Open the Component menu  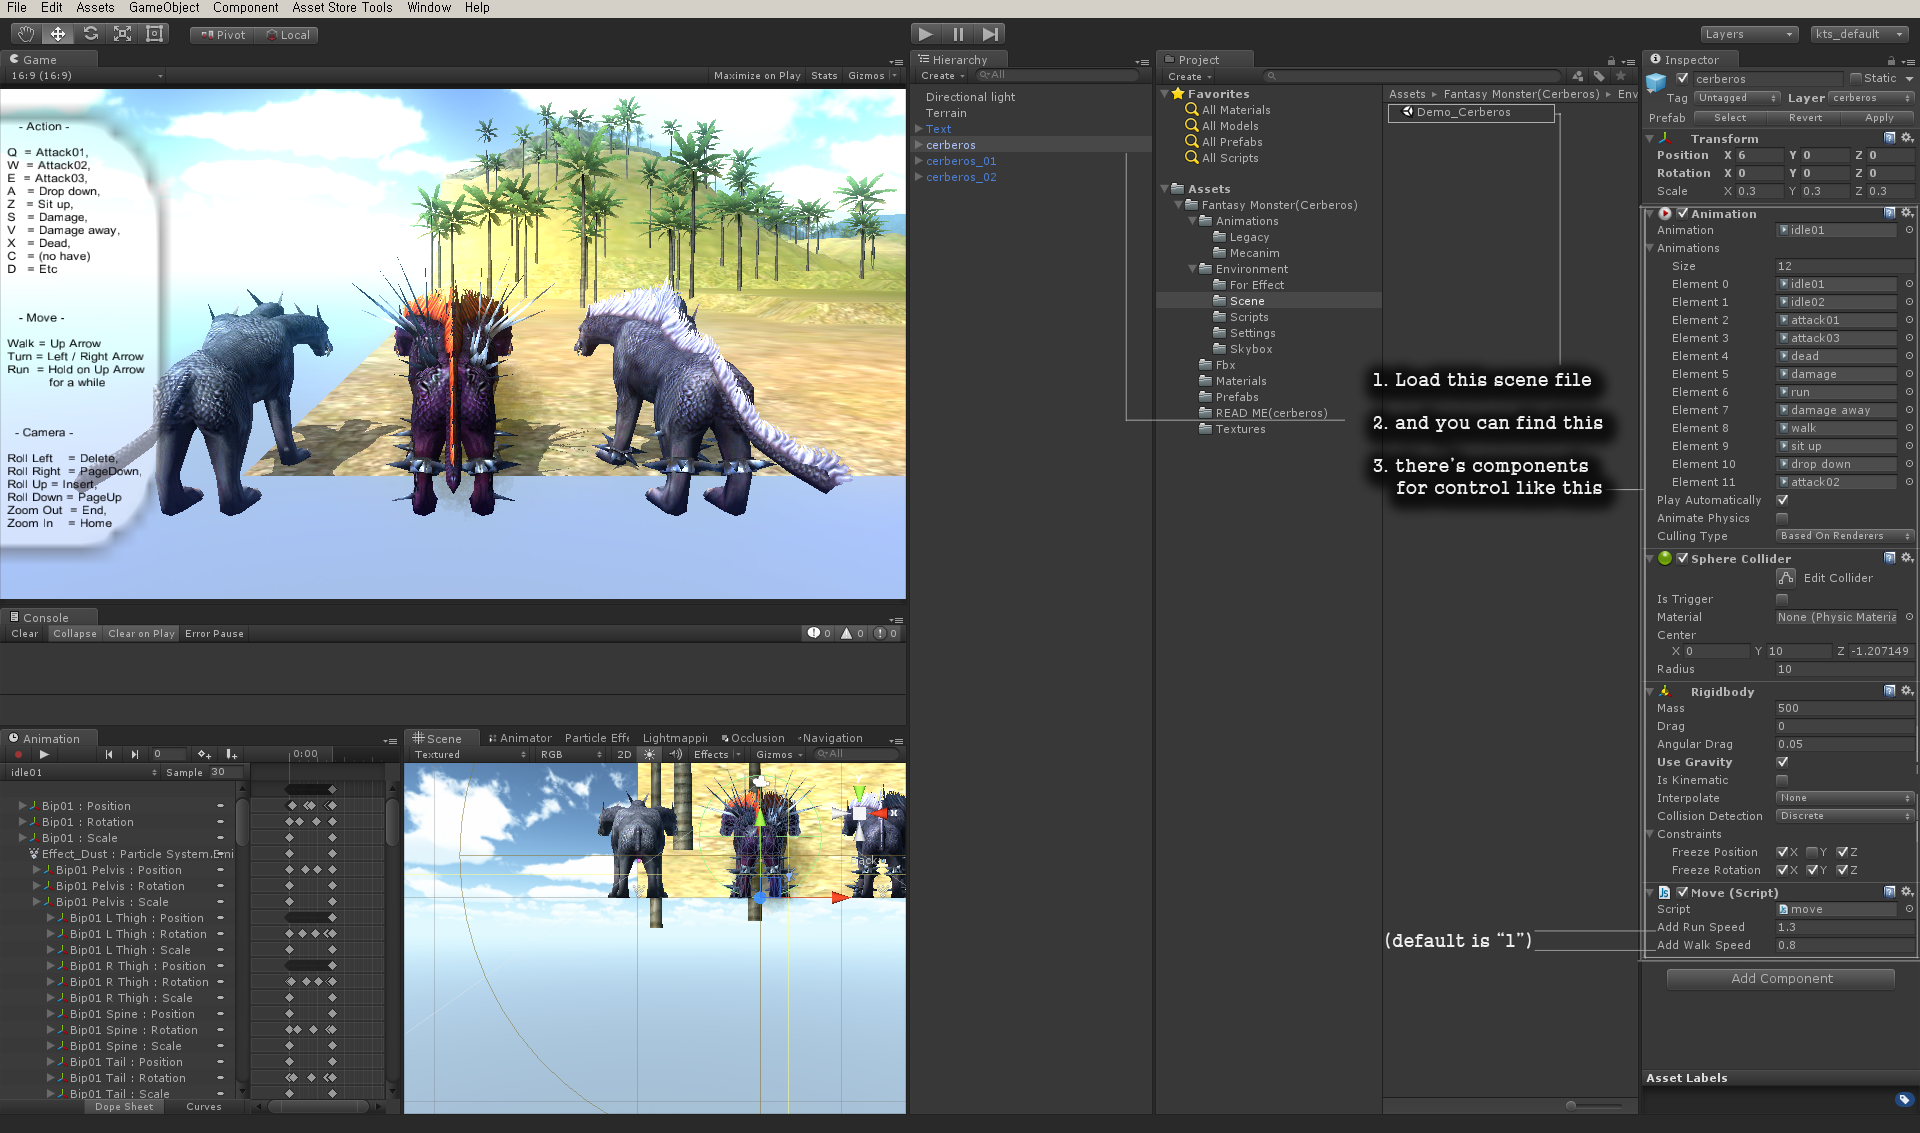pyautogui.click(x=245, y=8)
